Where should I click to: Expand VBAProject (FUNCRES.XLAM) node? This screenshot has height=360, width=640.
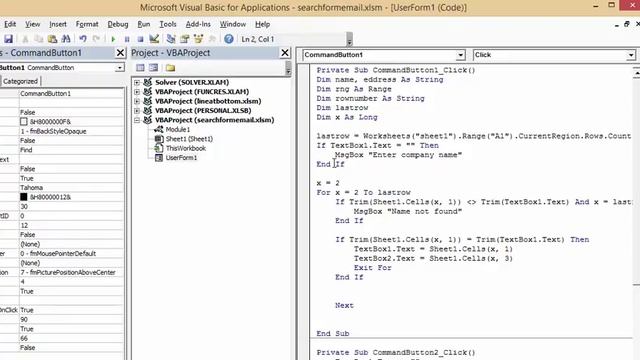(137, 92)
